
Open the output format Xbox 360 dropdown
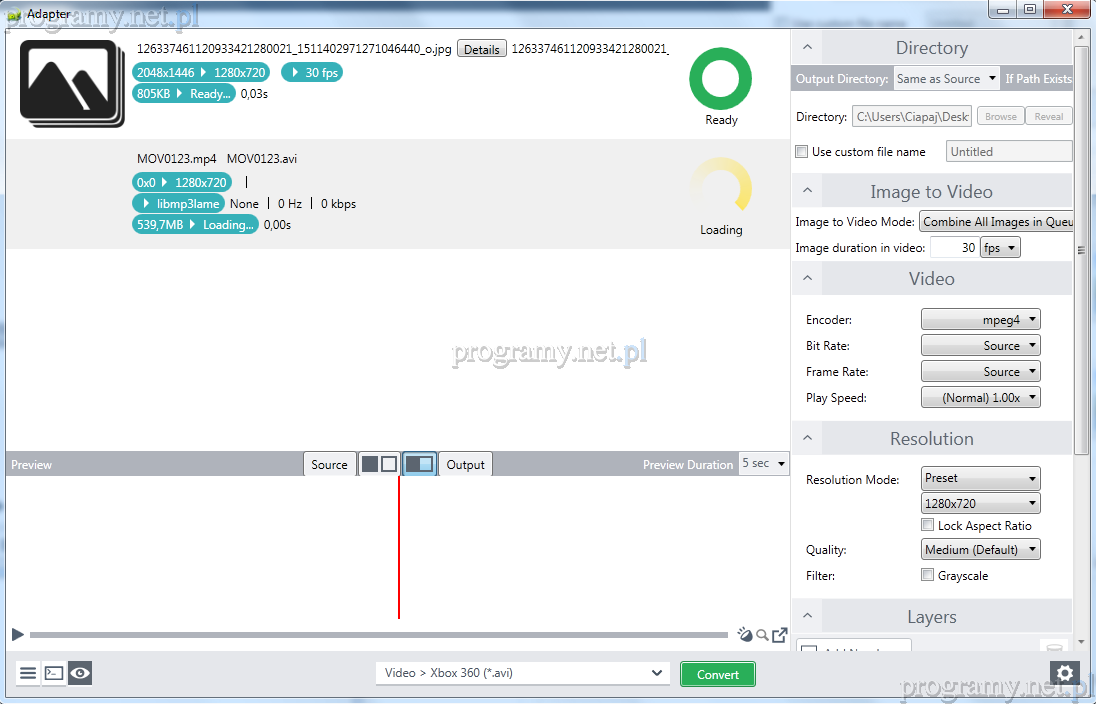click(x=523, y=673)
